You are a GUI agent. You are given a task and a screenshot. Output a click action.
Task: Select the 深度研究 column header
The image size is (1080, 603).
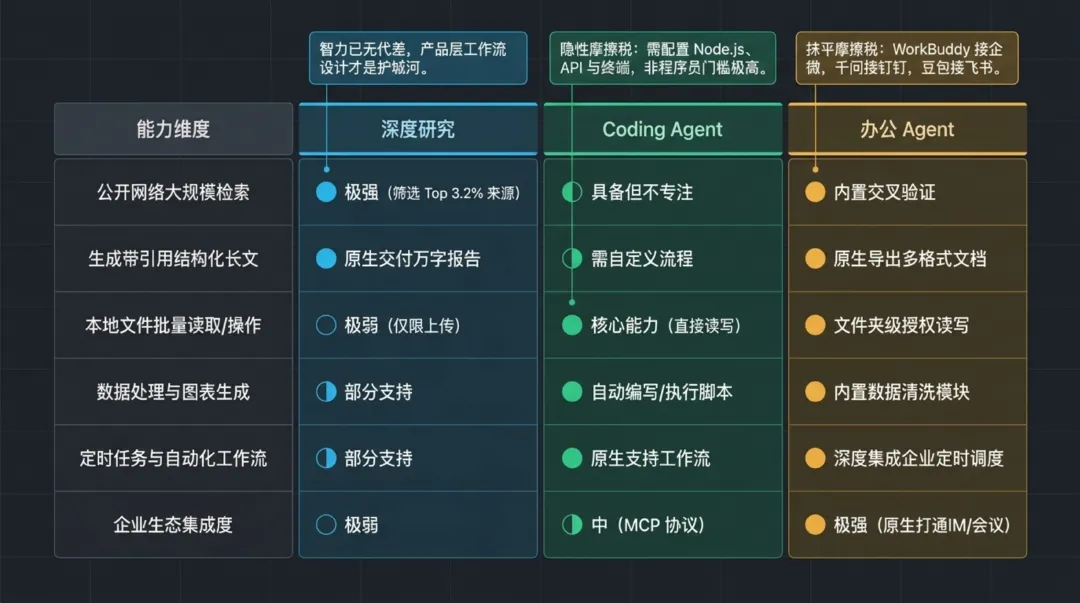pyautogui.click(x=418, y=129)
